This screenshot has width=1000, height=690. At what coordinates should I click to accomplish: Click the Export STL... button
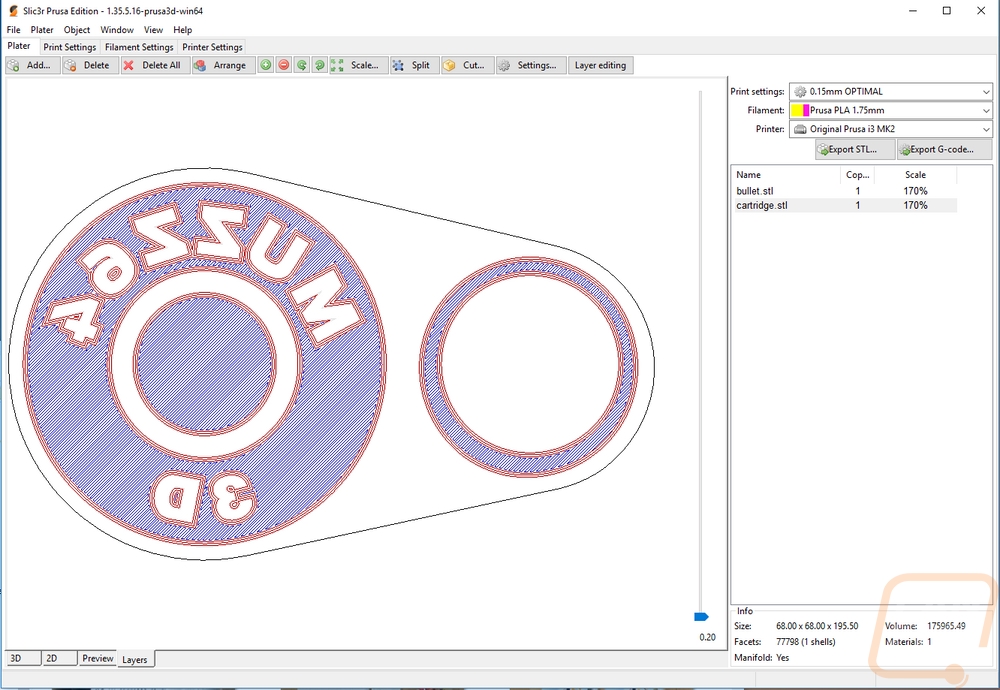point(854,150)
